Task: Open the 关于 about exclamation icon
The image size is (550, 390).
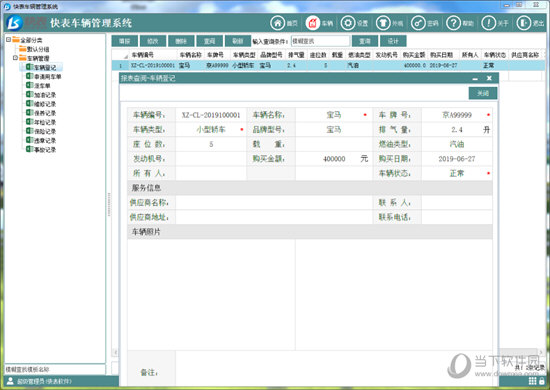Action: click(x=489, y=23)
